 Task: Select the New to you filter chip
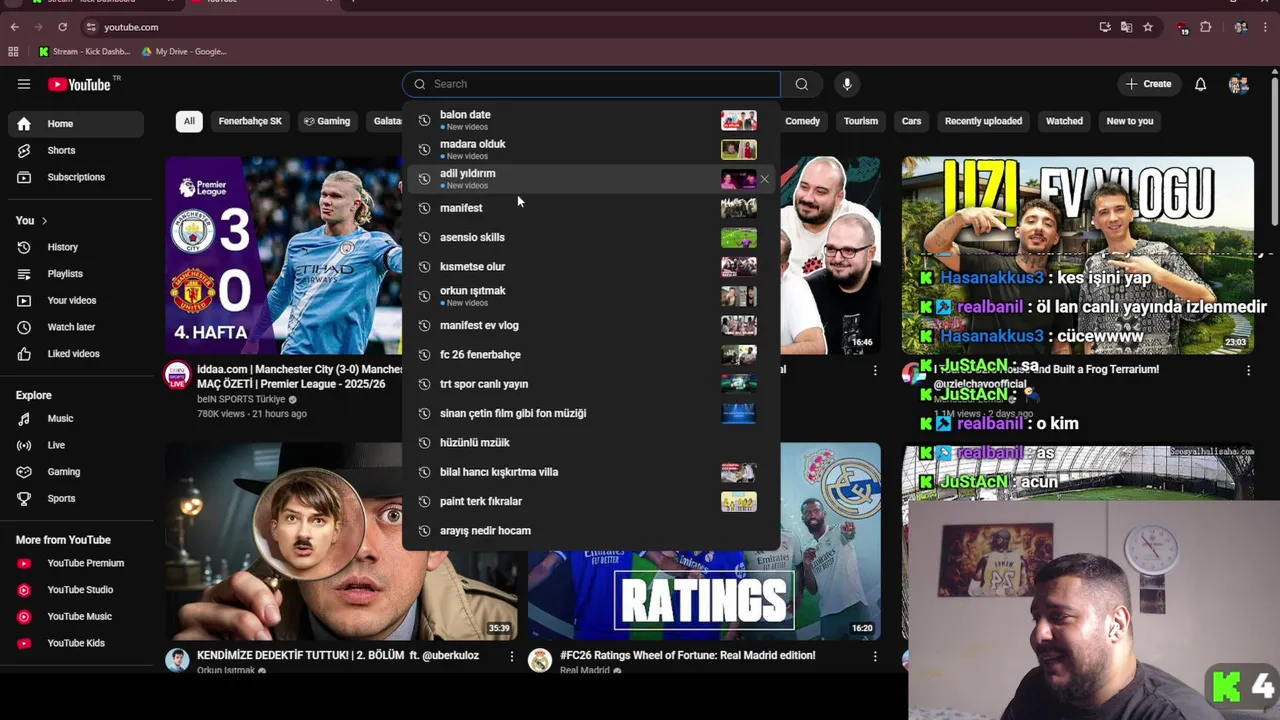pyautogui.click(x=1130, y=121)
